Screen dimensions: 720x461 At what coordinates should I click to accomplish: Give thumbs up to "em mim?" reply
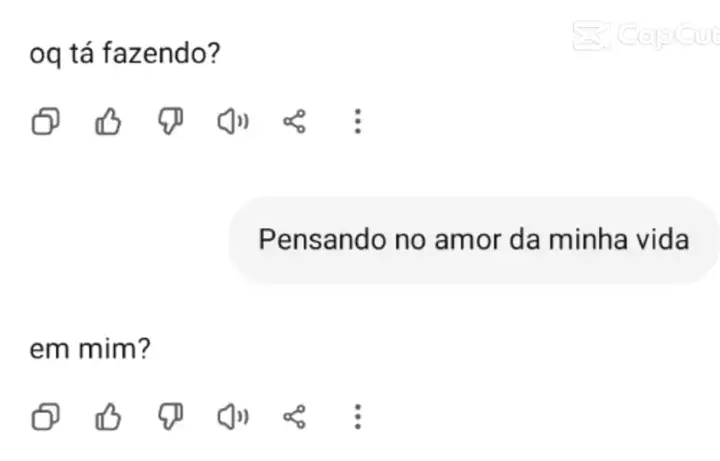coord(108,416)
